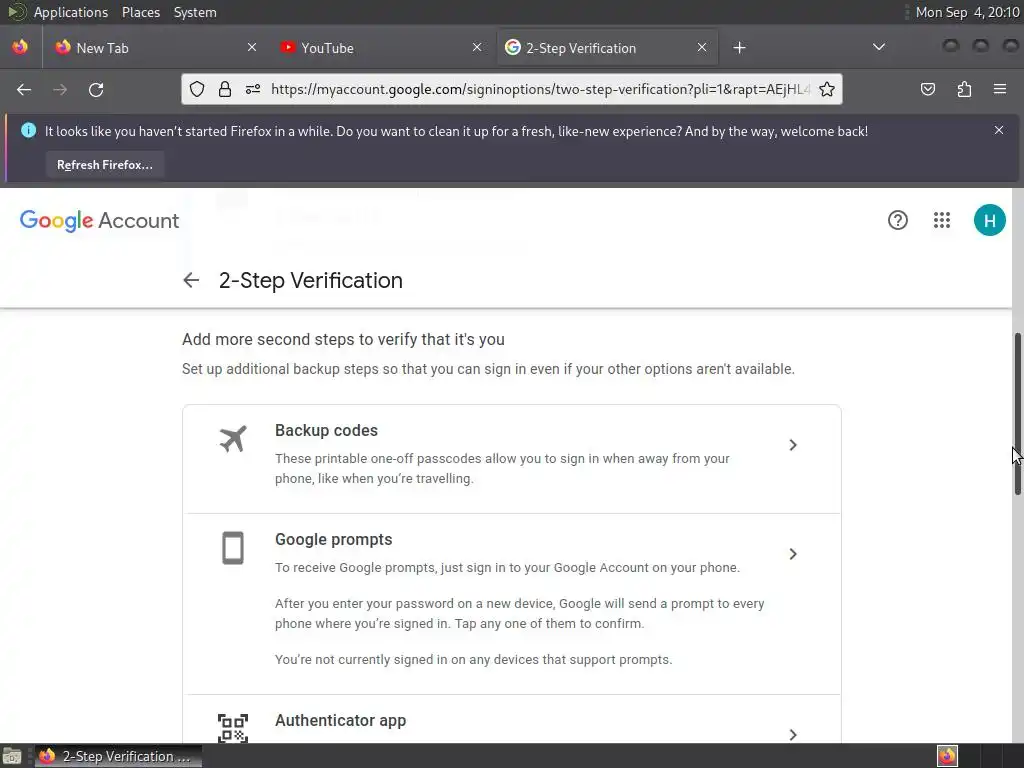Open the Applications menu

[x=71, y=12]
